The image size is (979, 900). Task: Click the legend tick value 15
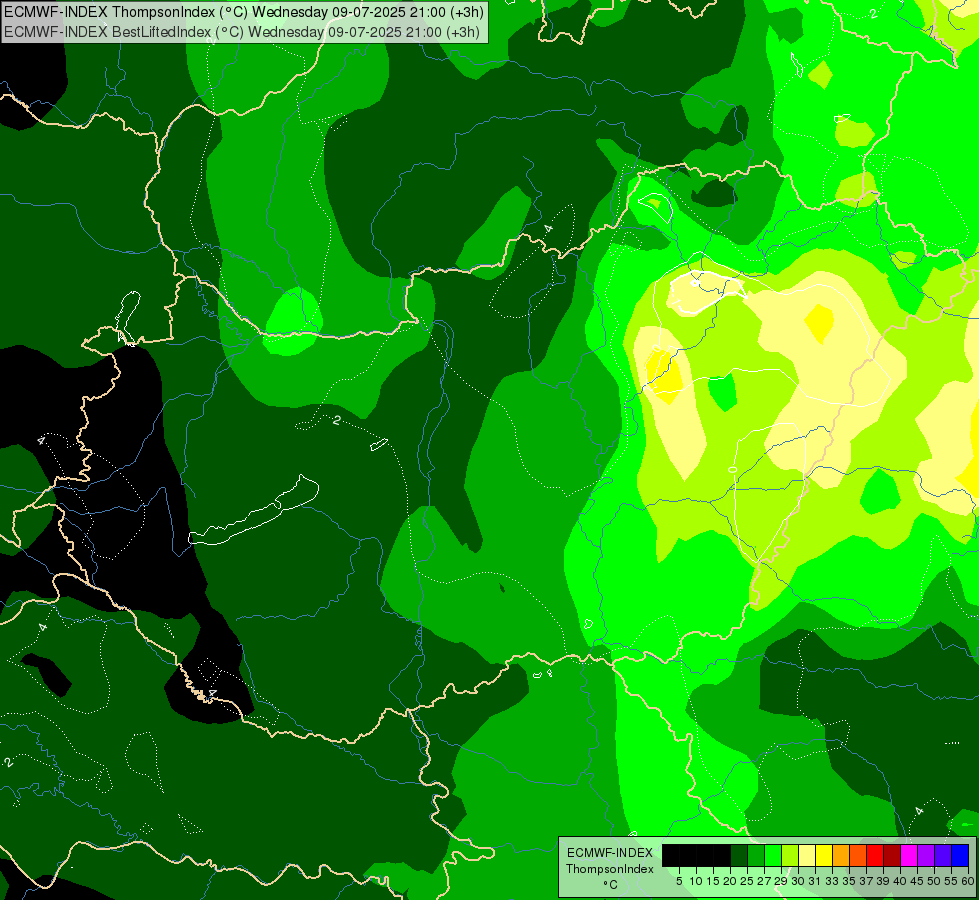[713, 881]
